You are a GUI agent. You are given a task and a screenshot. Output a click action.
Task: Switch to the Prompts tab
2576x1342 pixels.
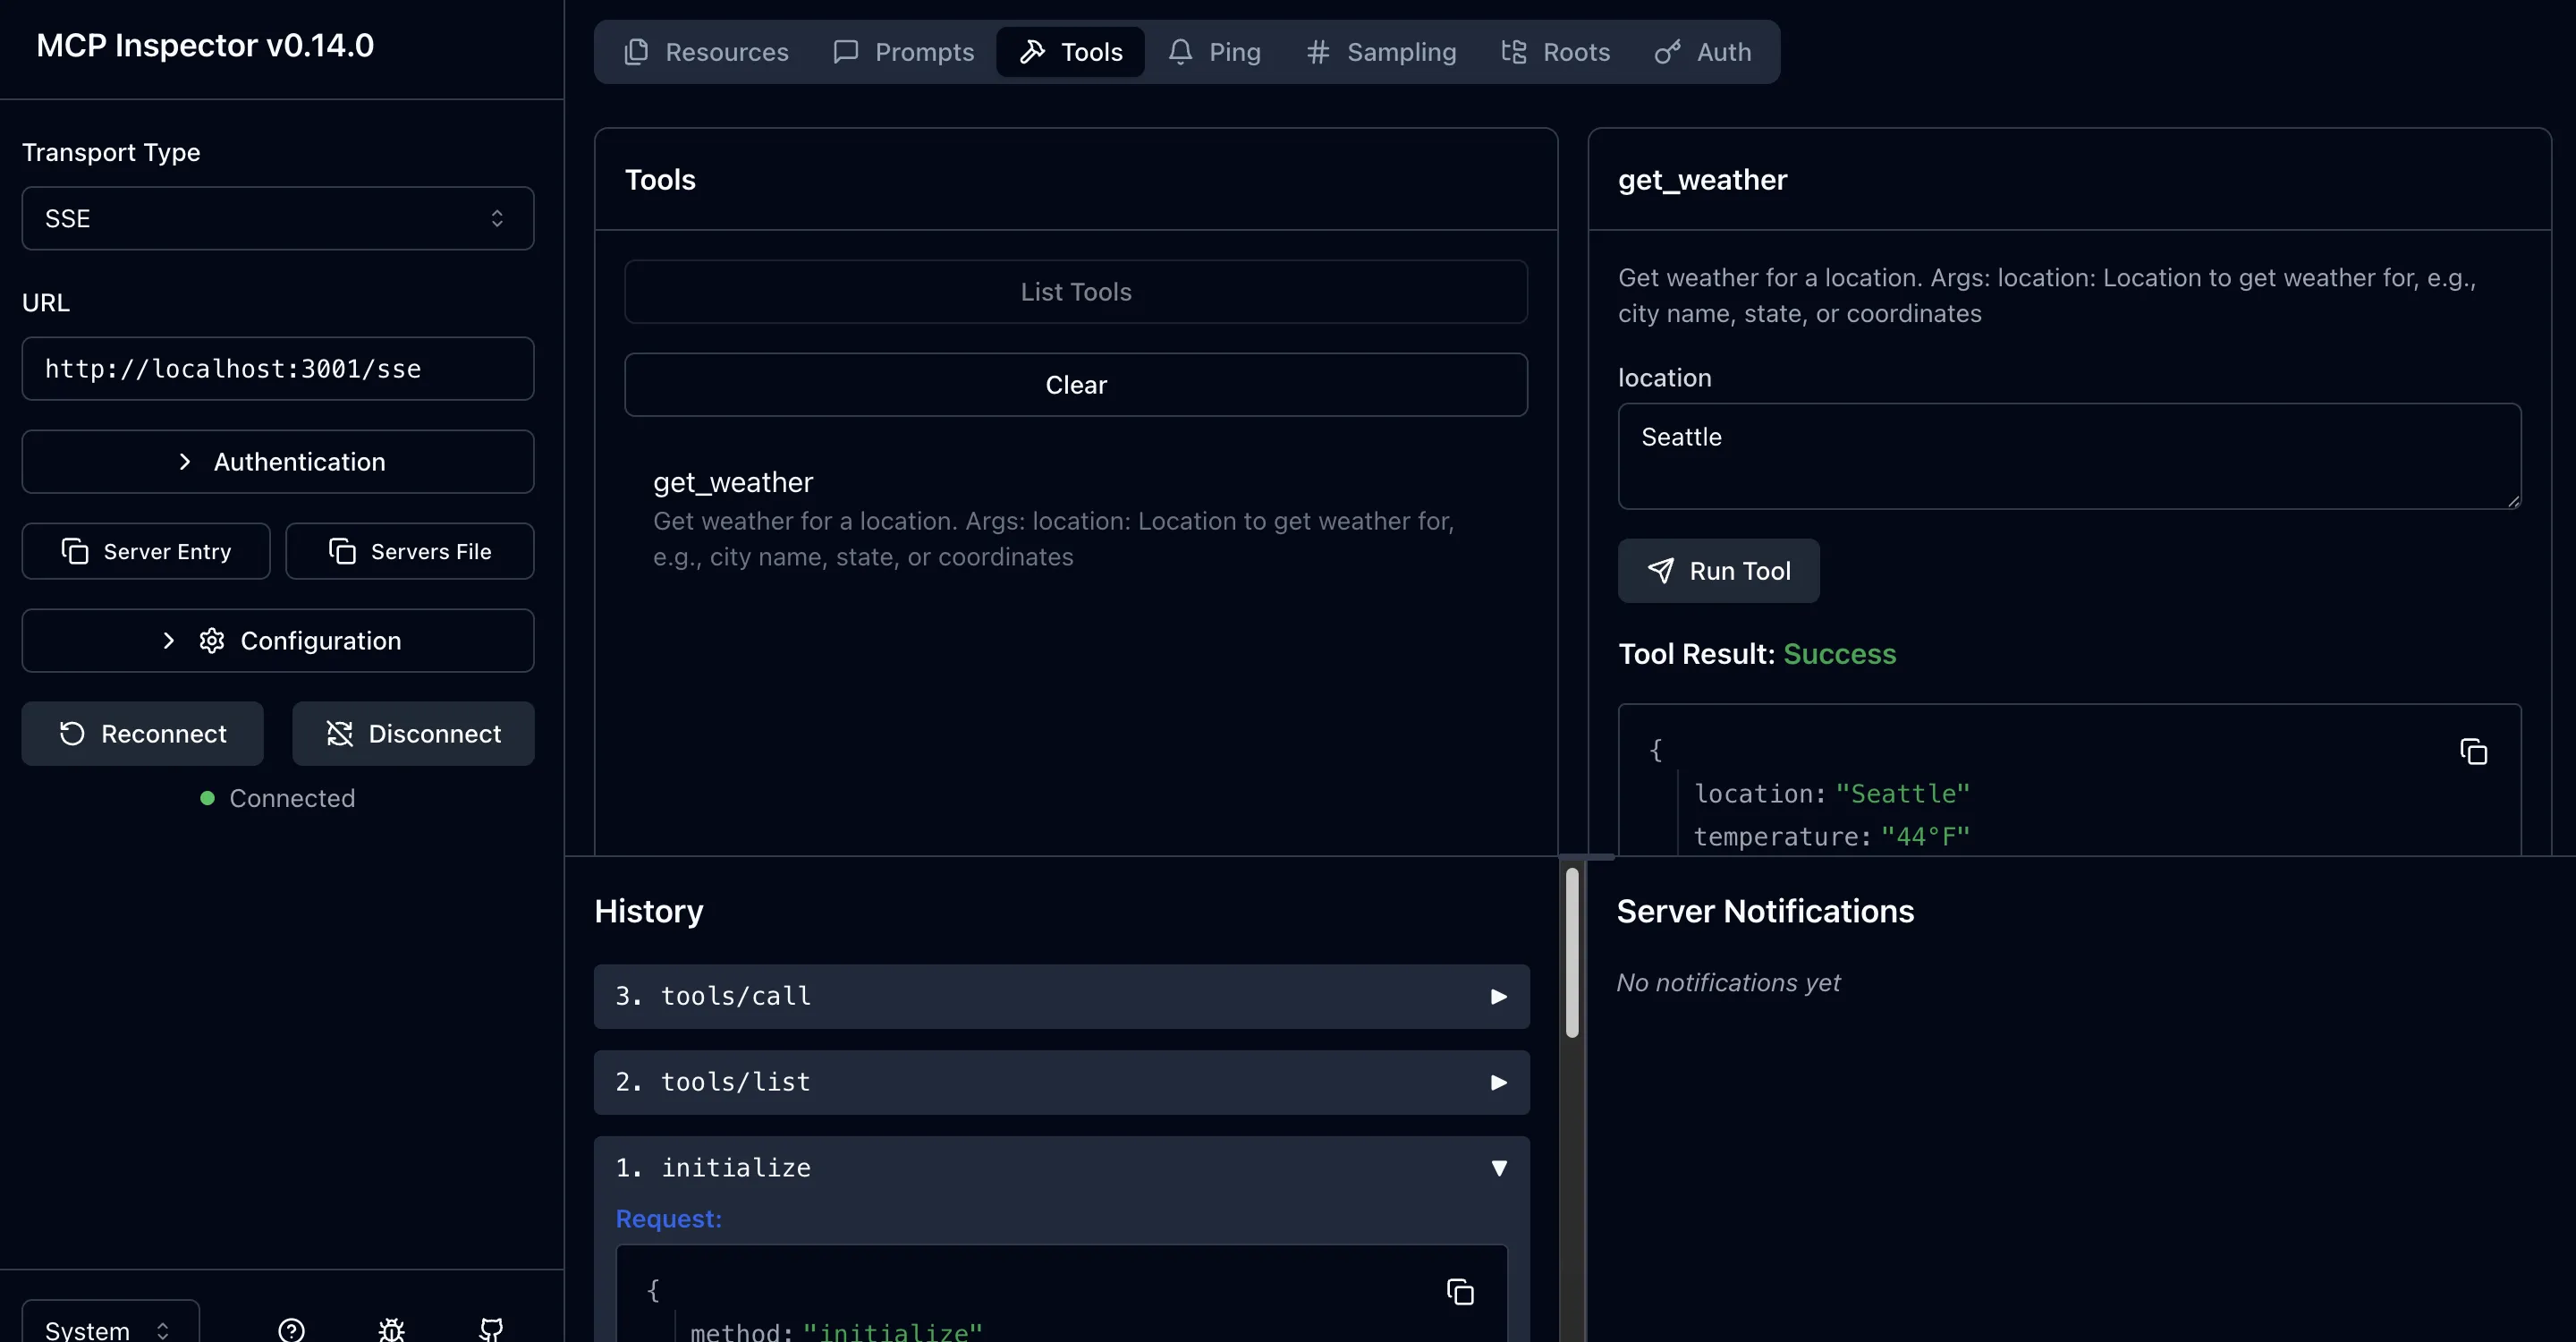903,52
